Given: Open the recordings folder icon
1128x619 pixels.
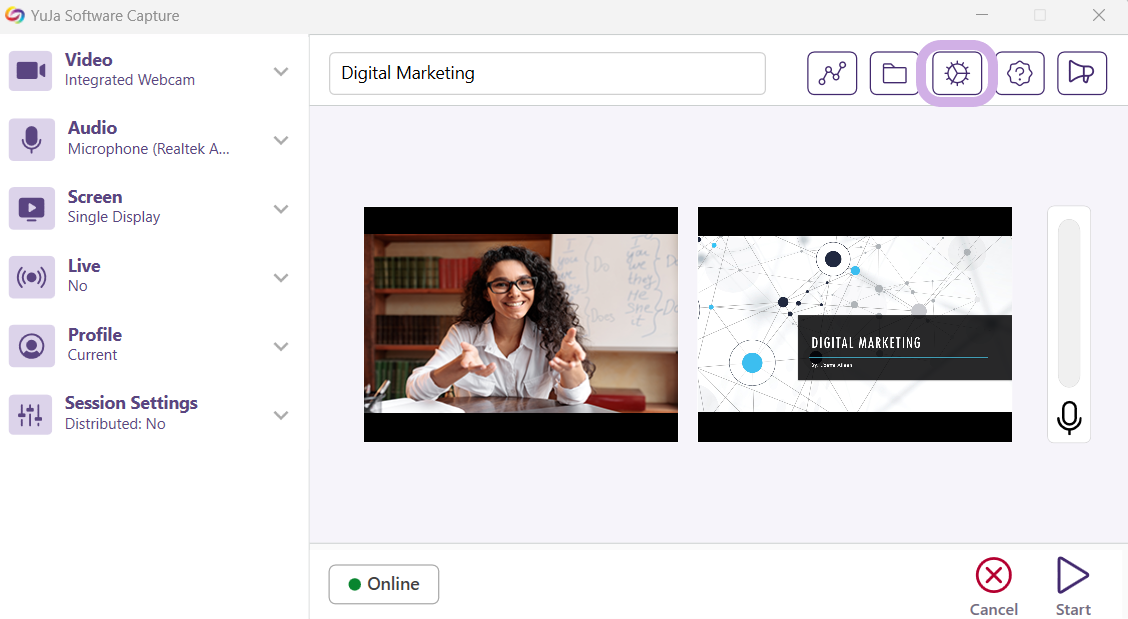Looking at the screenshot, I should pos(894,73).
